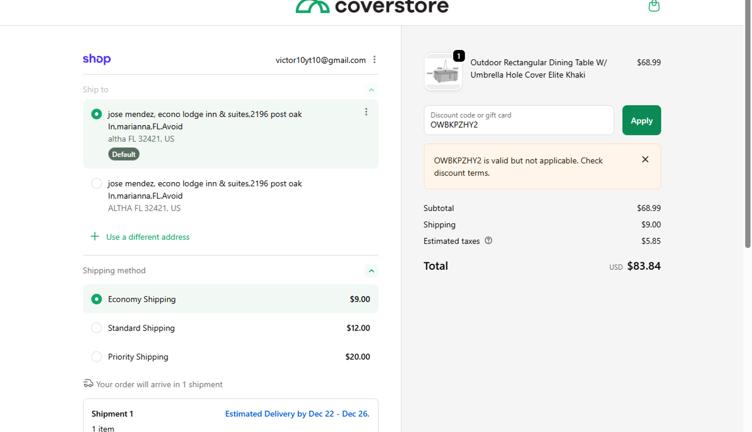The height and width of the screenshot is (432, 752).
Task: Click the email victor10yt10@gmail.com
Action: [320, 60]
